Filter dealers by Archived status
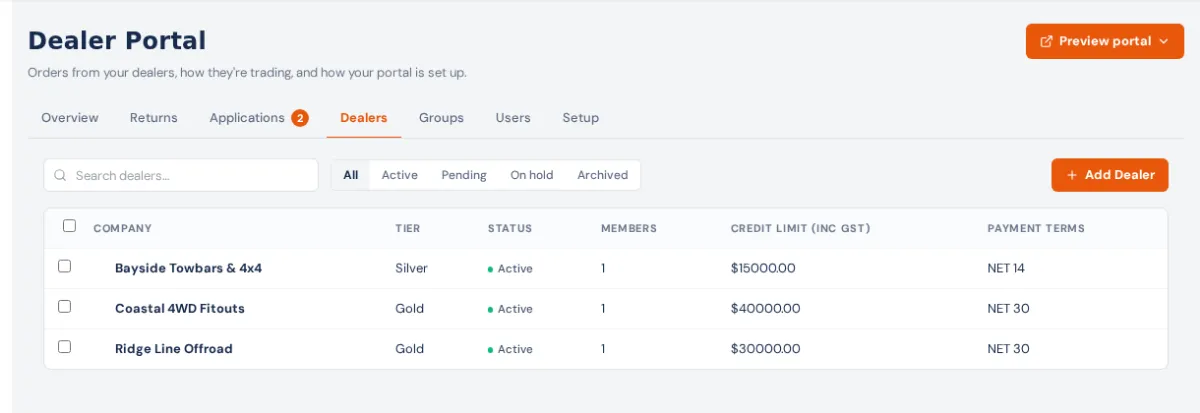 603,175
